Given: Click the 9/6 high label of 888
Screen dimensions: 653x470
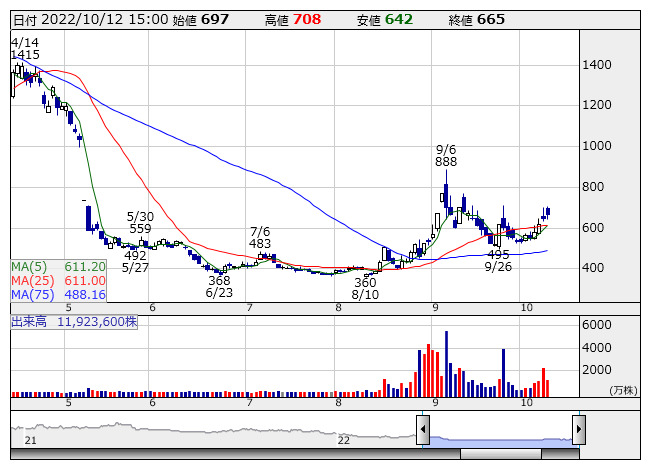Looking at the screenshot, I should [446, 161].
